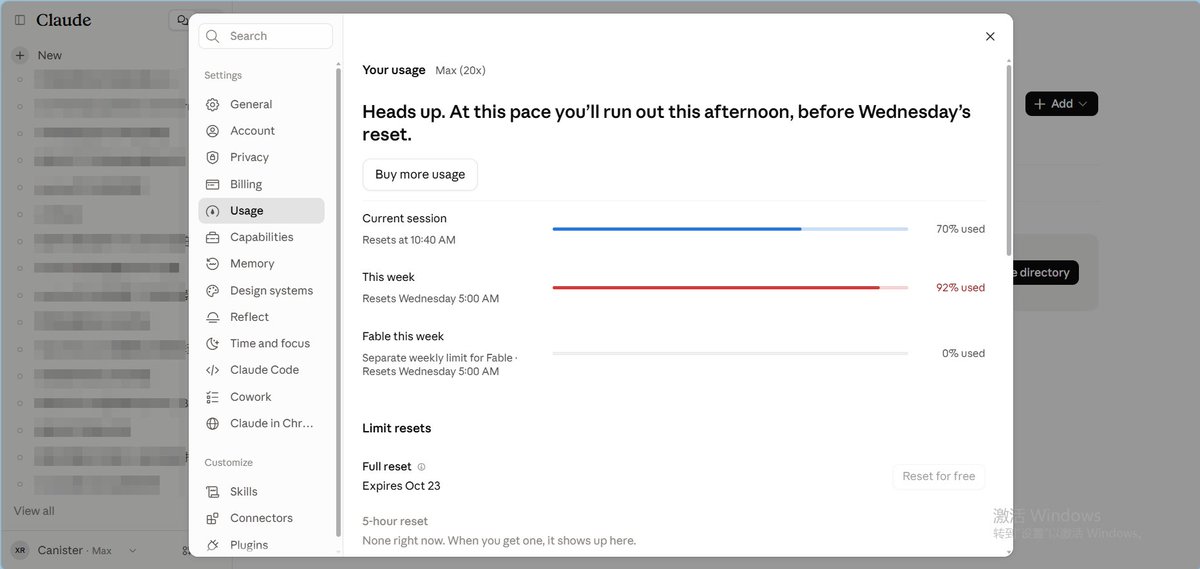Click the Usage gauge icon

(x=212, y=211)
